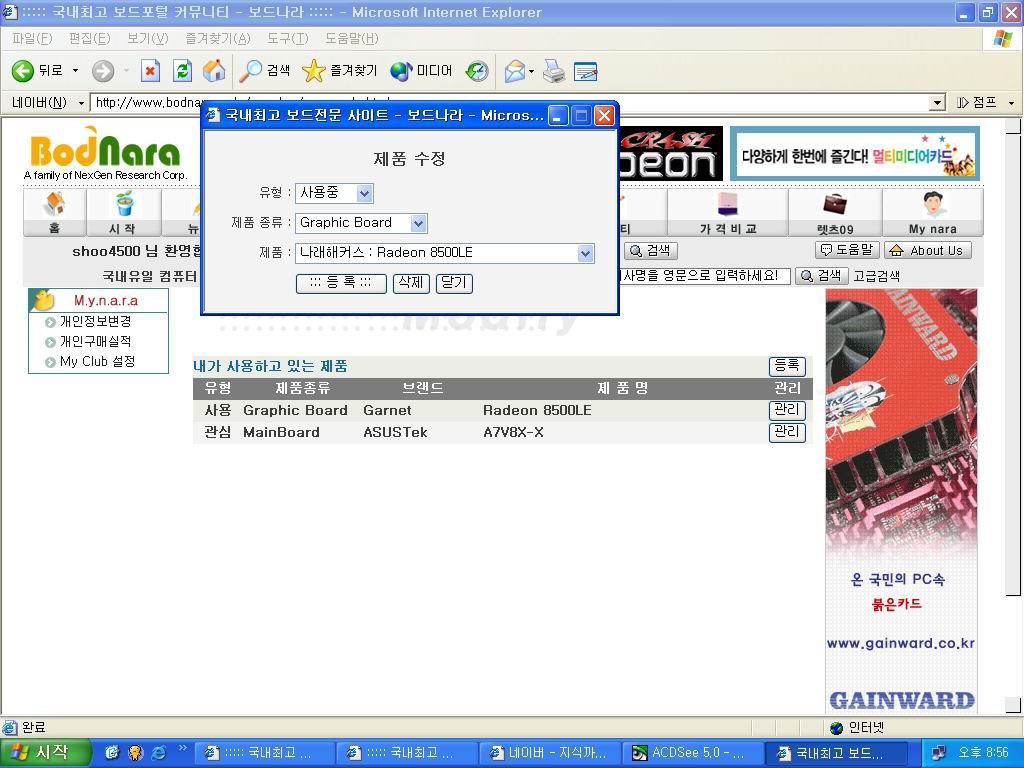Click the 등록 button in the dialog

click(341, 283)
